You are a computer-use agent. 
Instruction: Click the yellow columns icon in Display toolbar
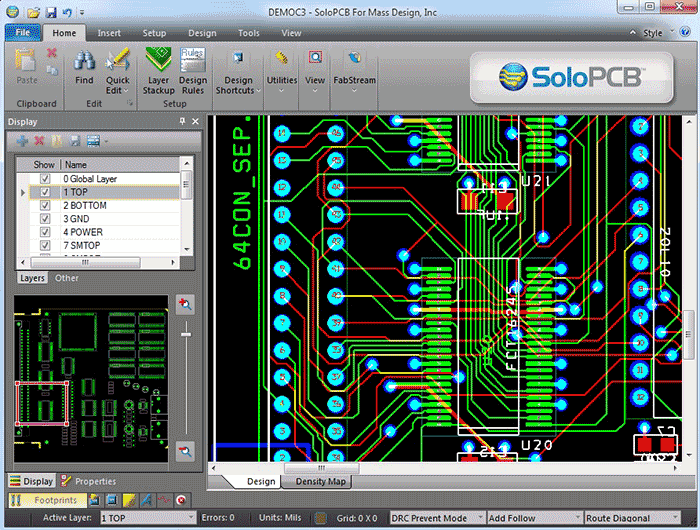(57, 141)
